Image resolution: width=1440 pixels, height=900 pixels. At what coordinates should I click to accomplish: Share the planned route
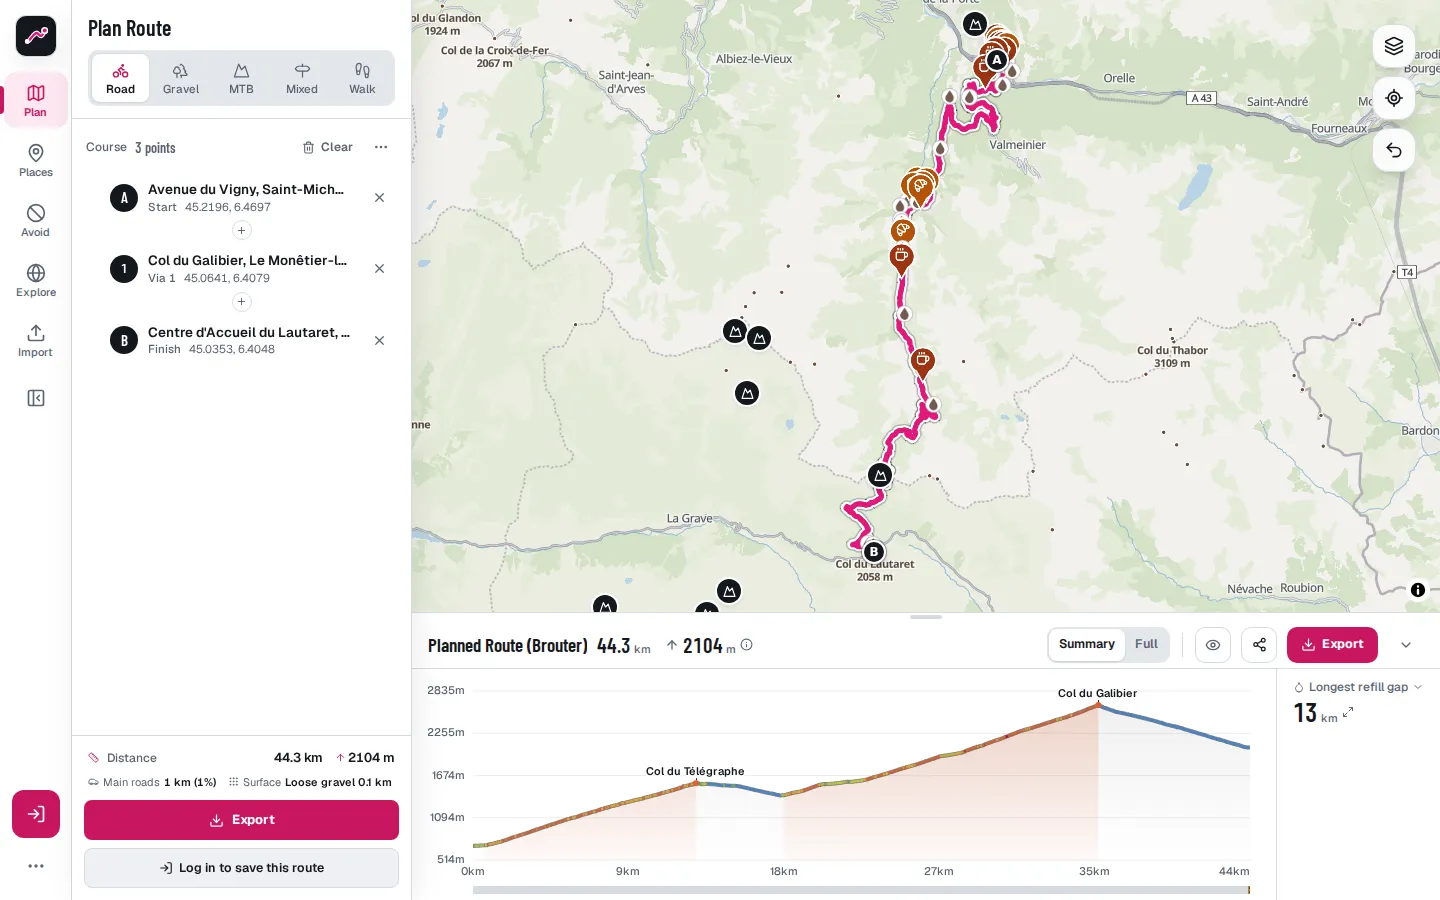(x=1259, y=645)
